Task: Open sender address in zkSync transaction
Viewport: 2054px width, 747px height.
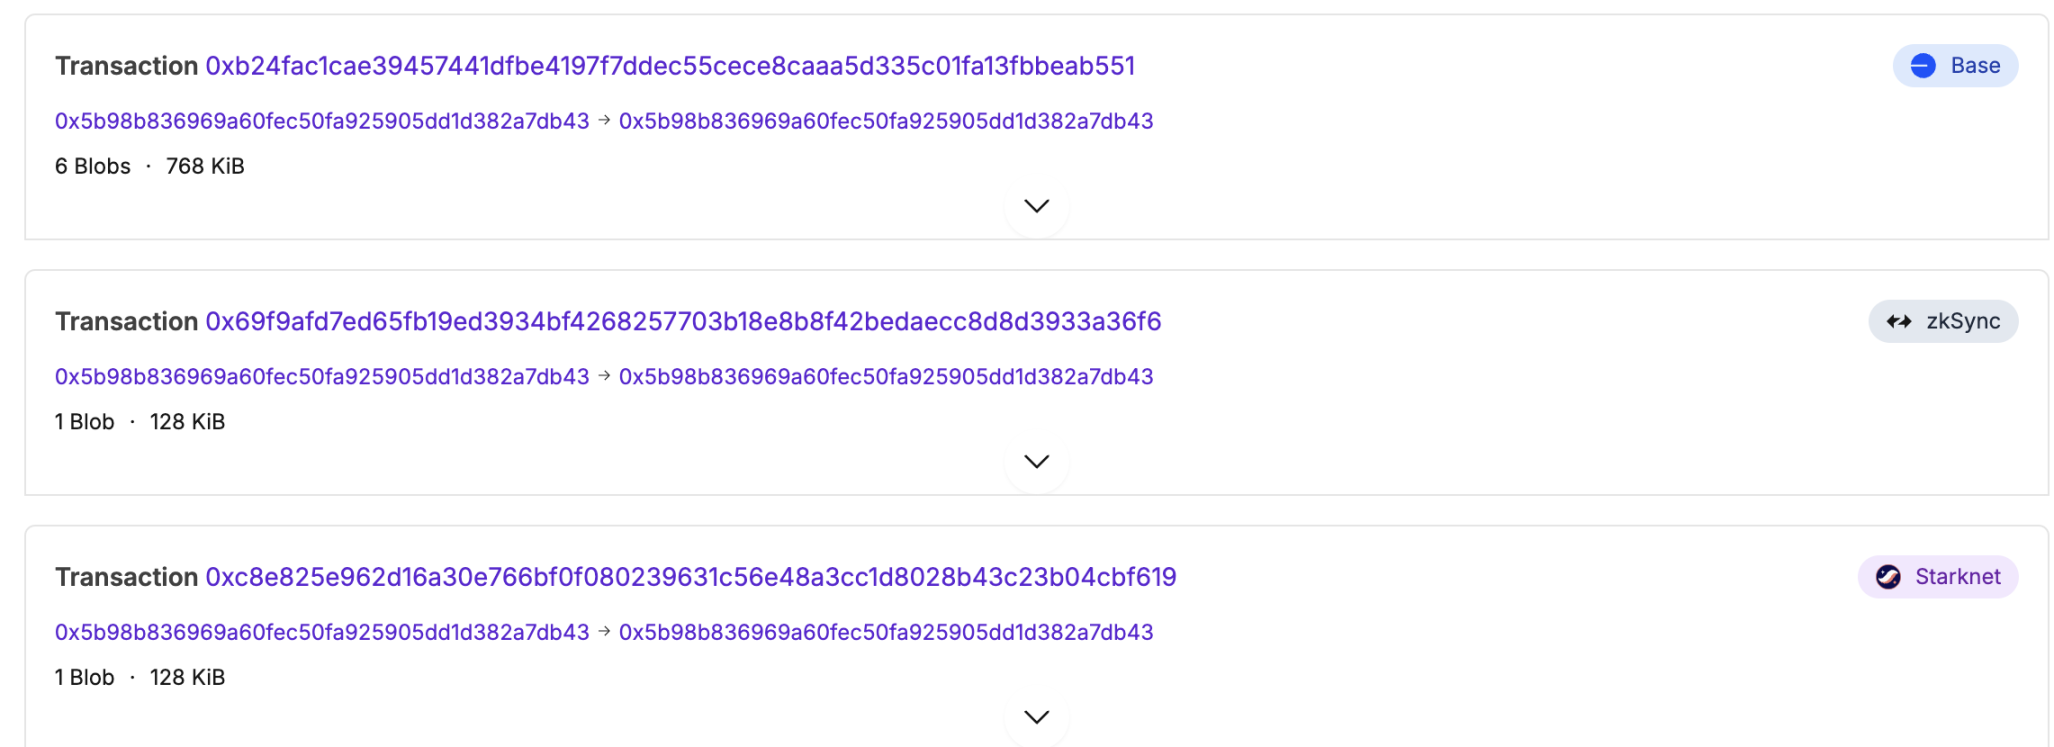Action: coord(322,377)
